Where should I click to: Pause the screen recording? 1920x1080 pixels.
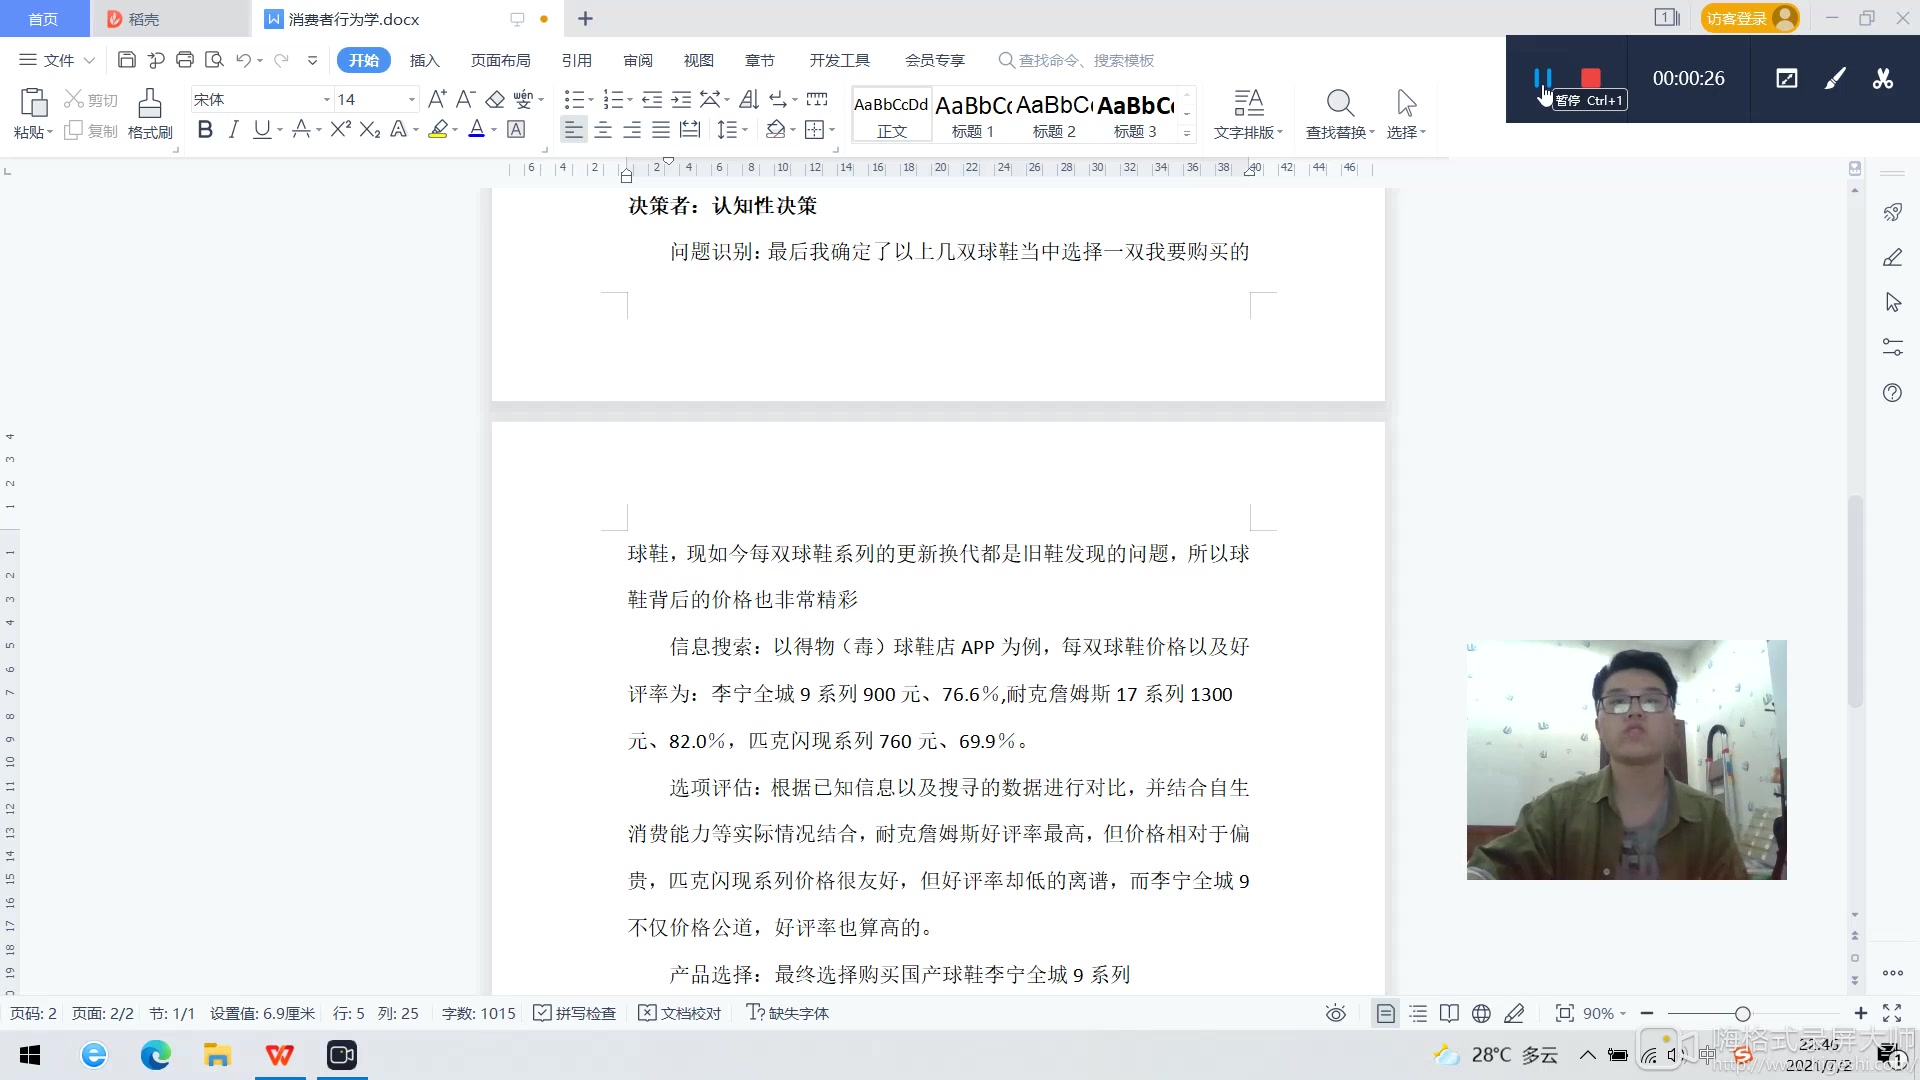pos(1543,77)
